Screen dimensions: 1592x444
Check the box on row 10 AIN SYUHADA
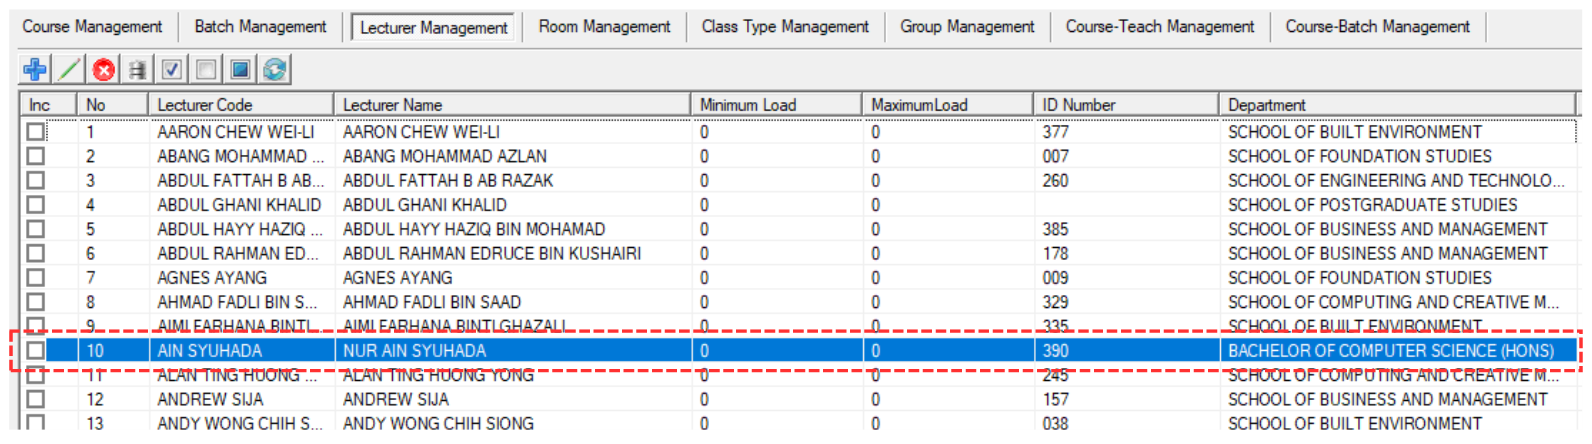[36, 351]
